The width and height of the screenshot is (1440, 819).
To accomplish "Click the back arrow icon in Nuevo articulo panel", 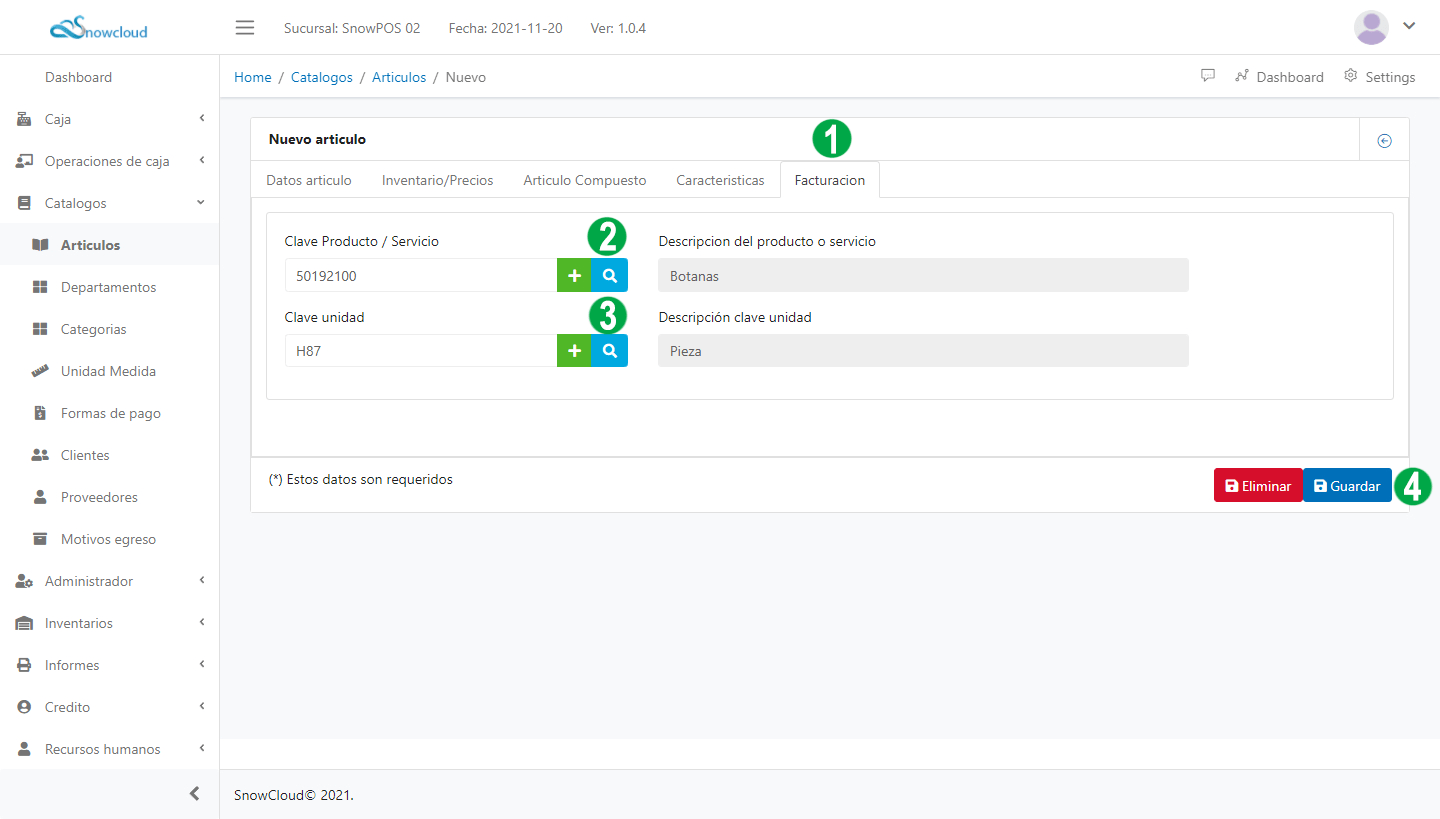I will (1384, 140).
